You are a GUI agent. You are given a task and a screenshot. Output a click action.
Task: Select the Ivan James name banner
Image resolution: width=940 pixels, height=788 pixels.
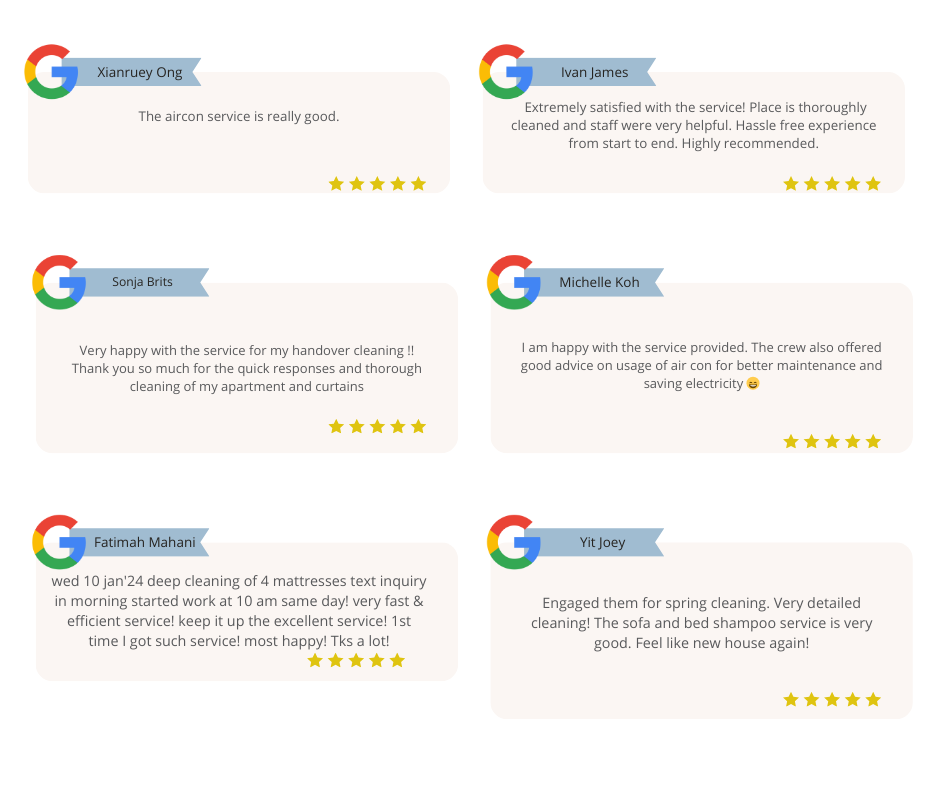pyautogui.click(x=595, y=72)
